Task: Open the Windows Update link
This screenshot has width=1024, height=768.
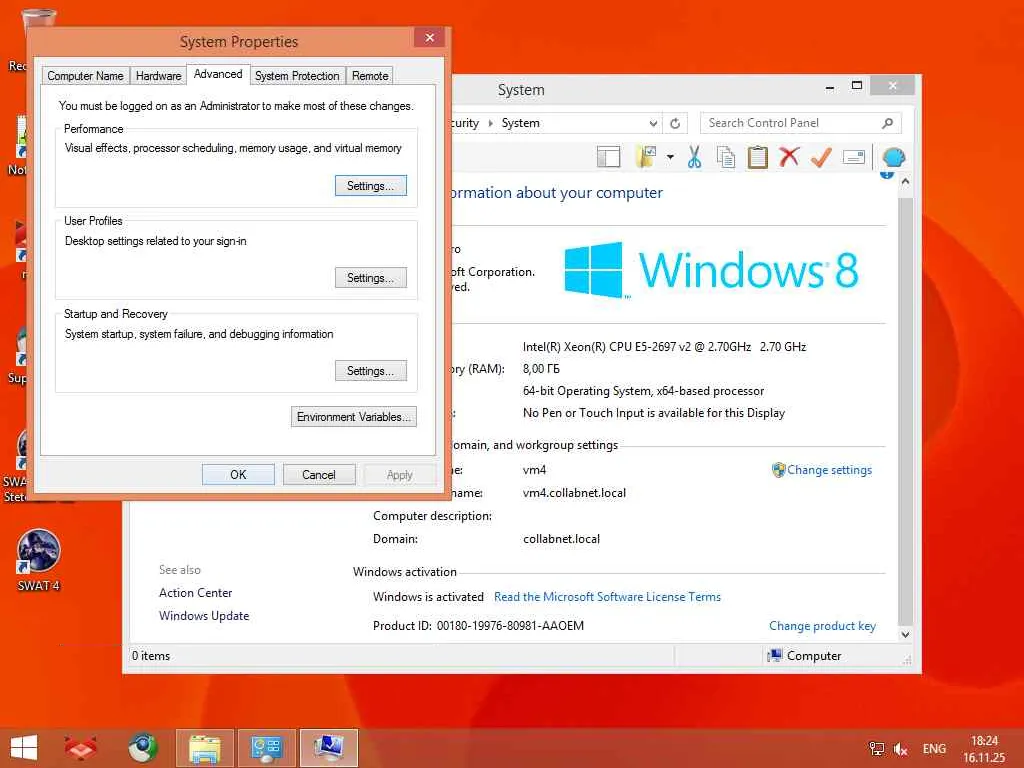Action: tap(204, 616)
